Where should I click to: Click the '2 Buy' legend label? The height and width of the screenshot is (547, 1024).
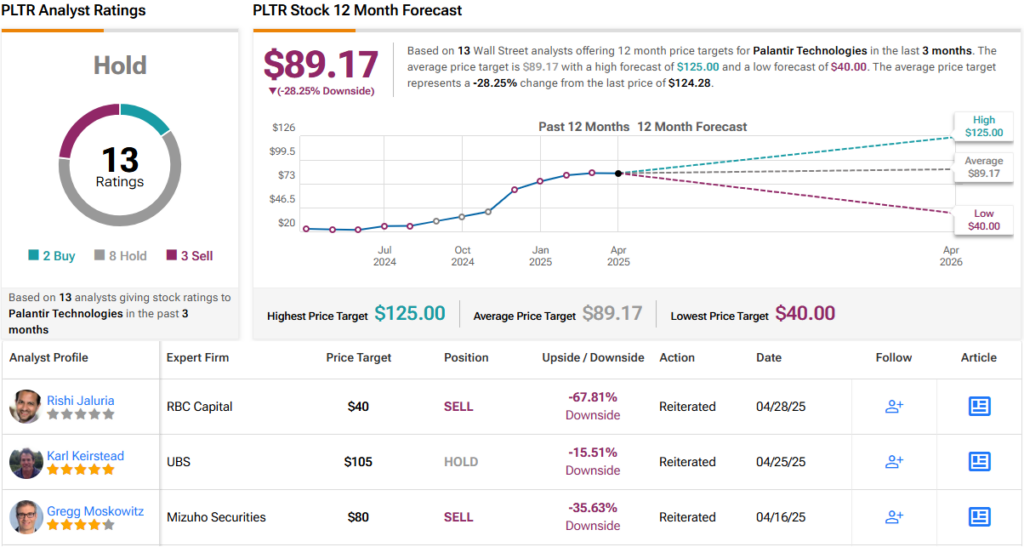(x=59, y=256)
